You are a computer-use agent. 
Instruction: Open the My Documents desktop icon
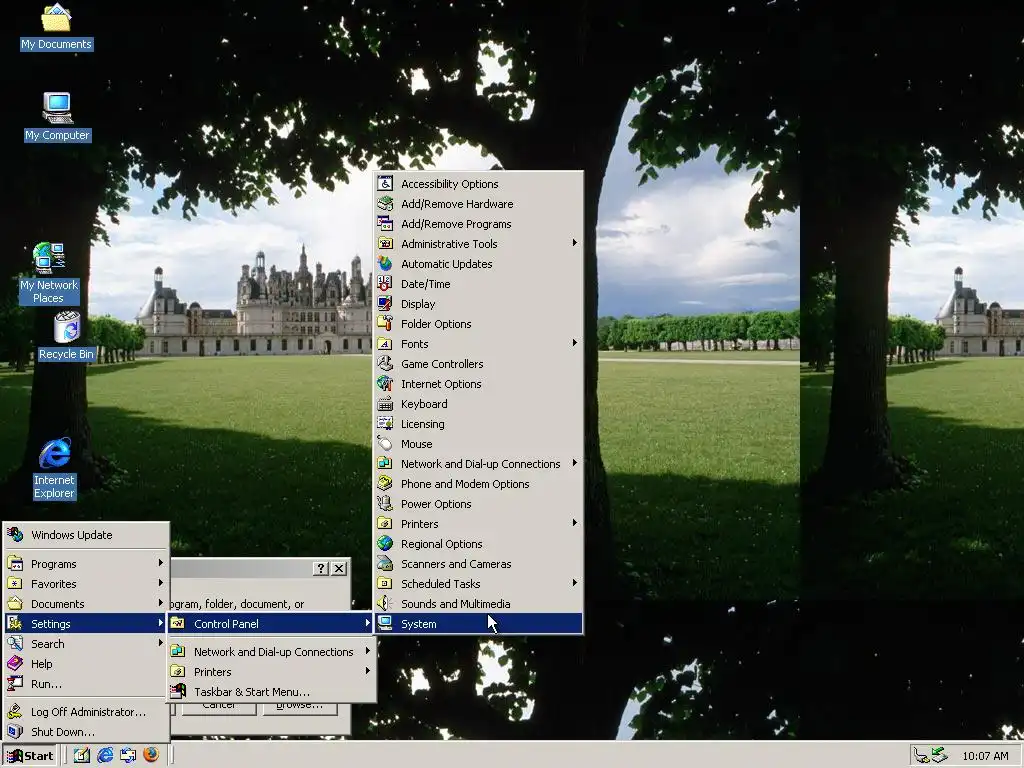click(x=56, y=27)
